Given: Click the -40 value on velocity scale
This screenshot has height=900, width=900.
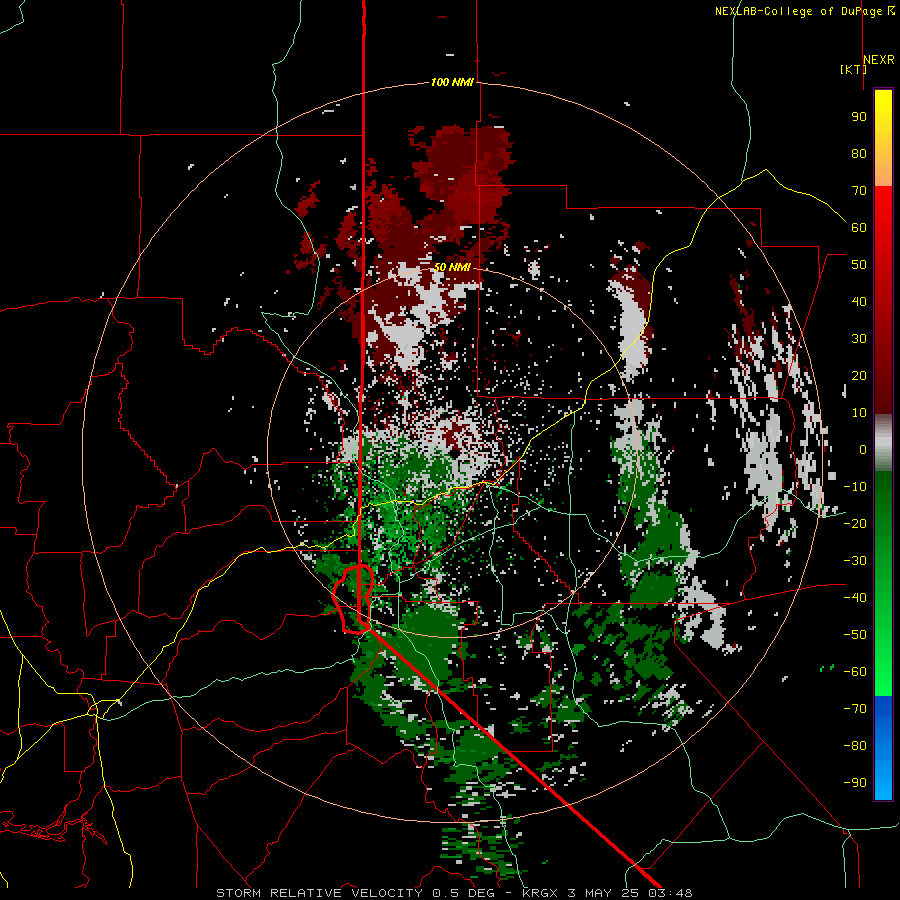Looking at the screenshot, I should 855,598.
